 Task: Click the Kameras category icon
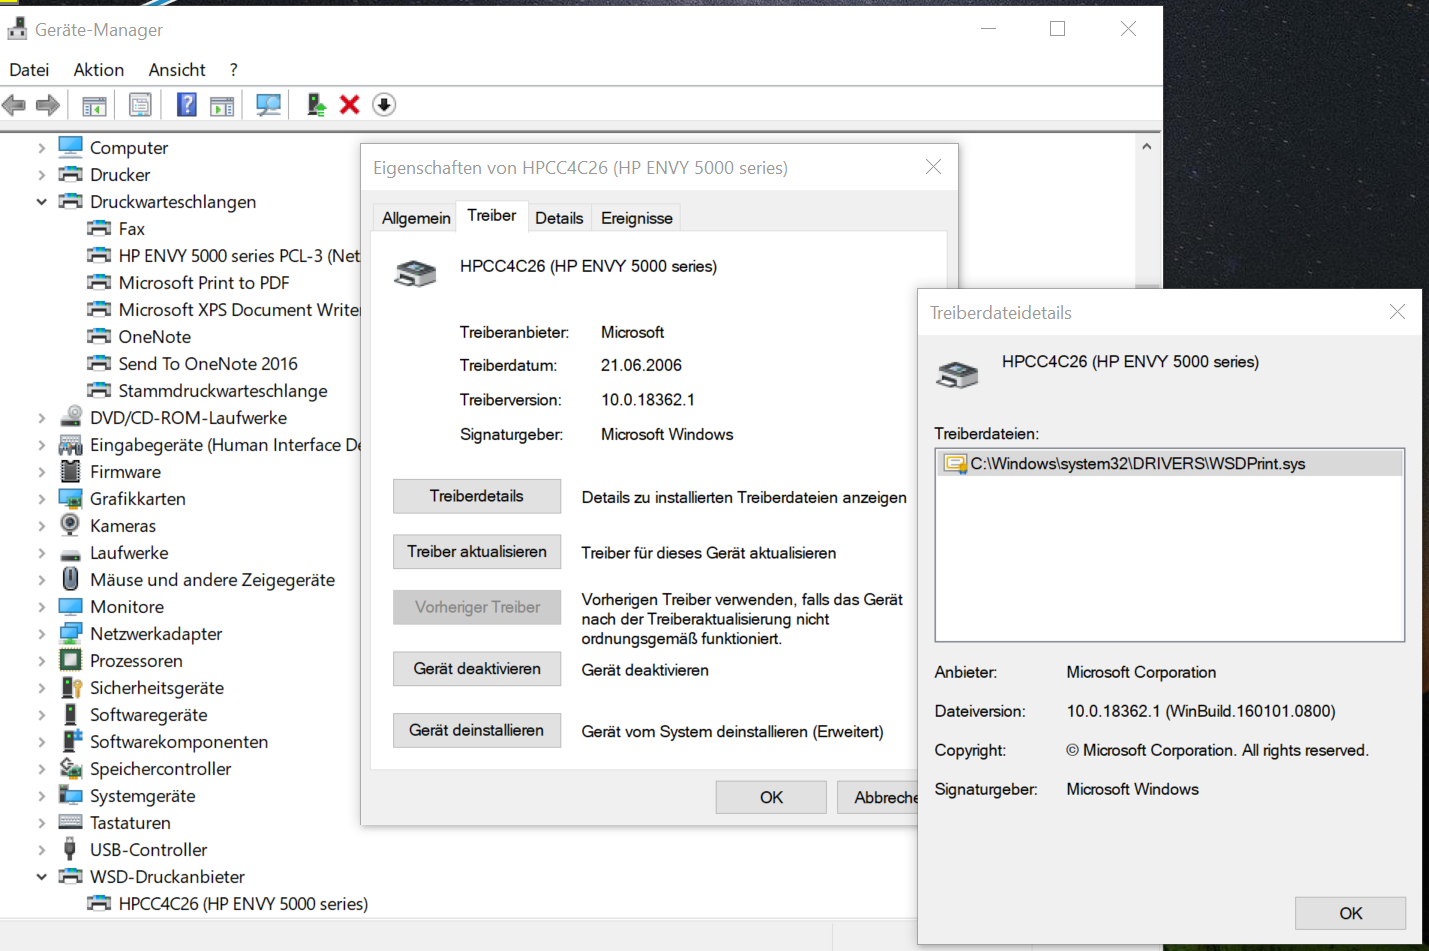click(x=70, y=524)
